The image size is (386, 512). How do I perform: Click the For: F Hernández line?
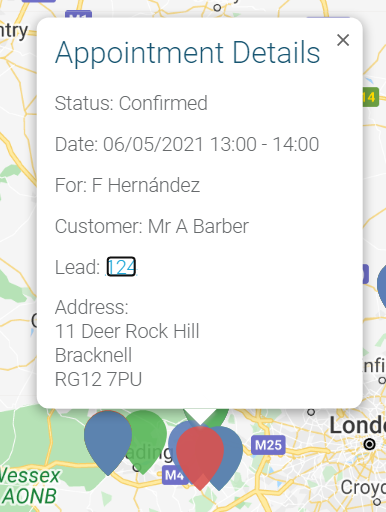(127, 185)
